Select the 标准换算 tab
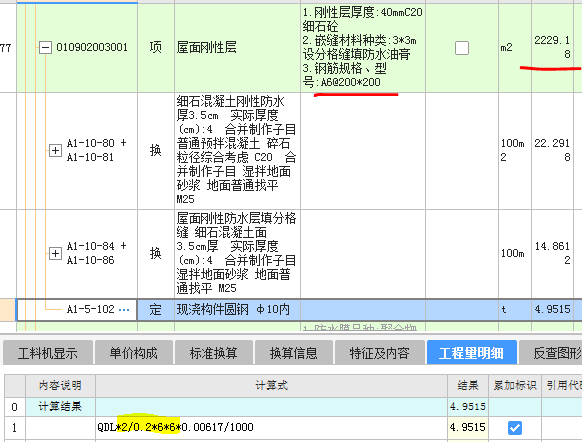The width and height of the screenshot is (582, 442). click(213, 353)
